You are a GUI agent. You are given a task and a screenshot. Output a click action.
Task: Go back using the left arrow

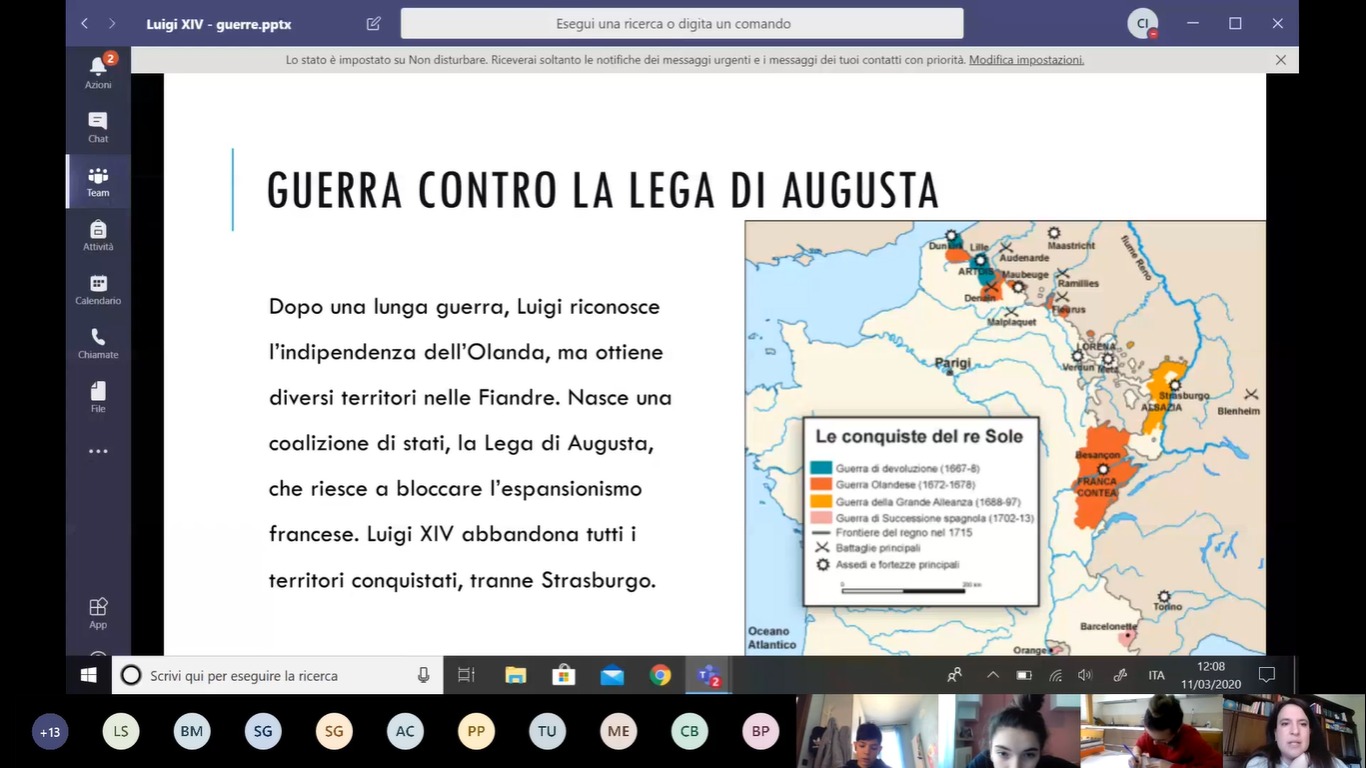click(x=85, y=23)
